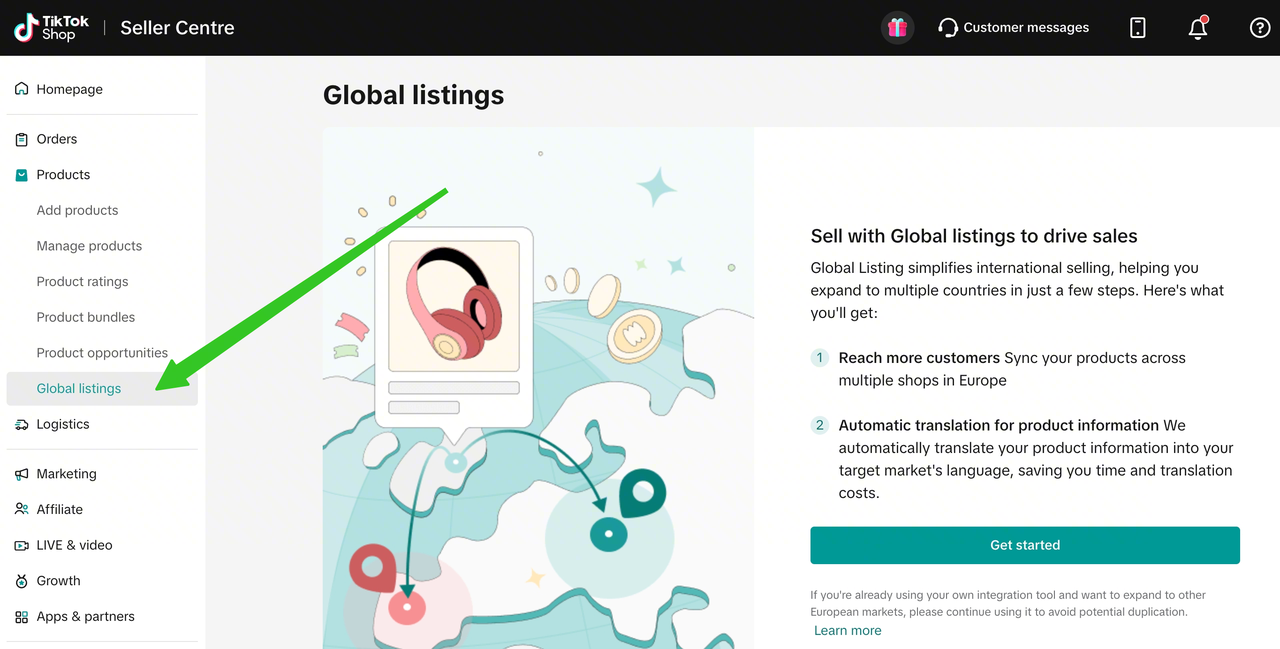The width and height of the screenshot is (1280, 649).
Task: Click the Seller Centre title
Action: point(177,28)
